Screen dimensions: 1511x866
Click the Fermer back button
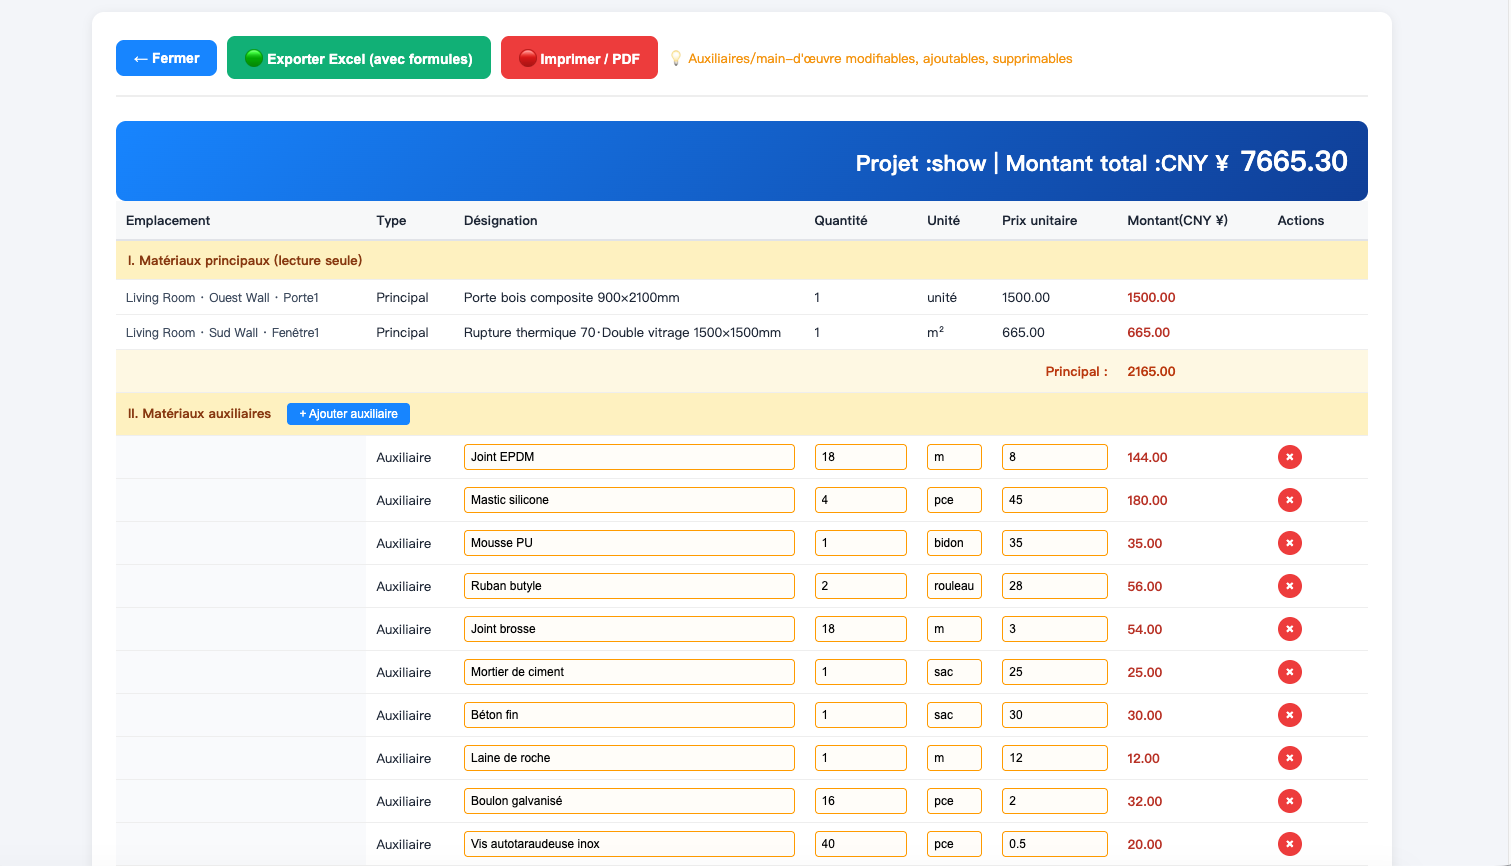166,58
